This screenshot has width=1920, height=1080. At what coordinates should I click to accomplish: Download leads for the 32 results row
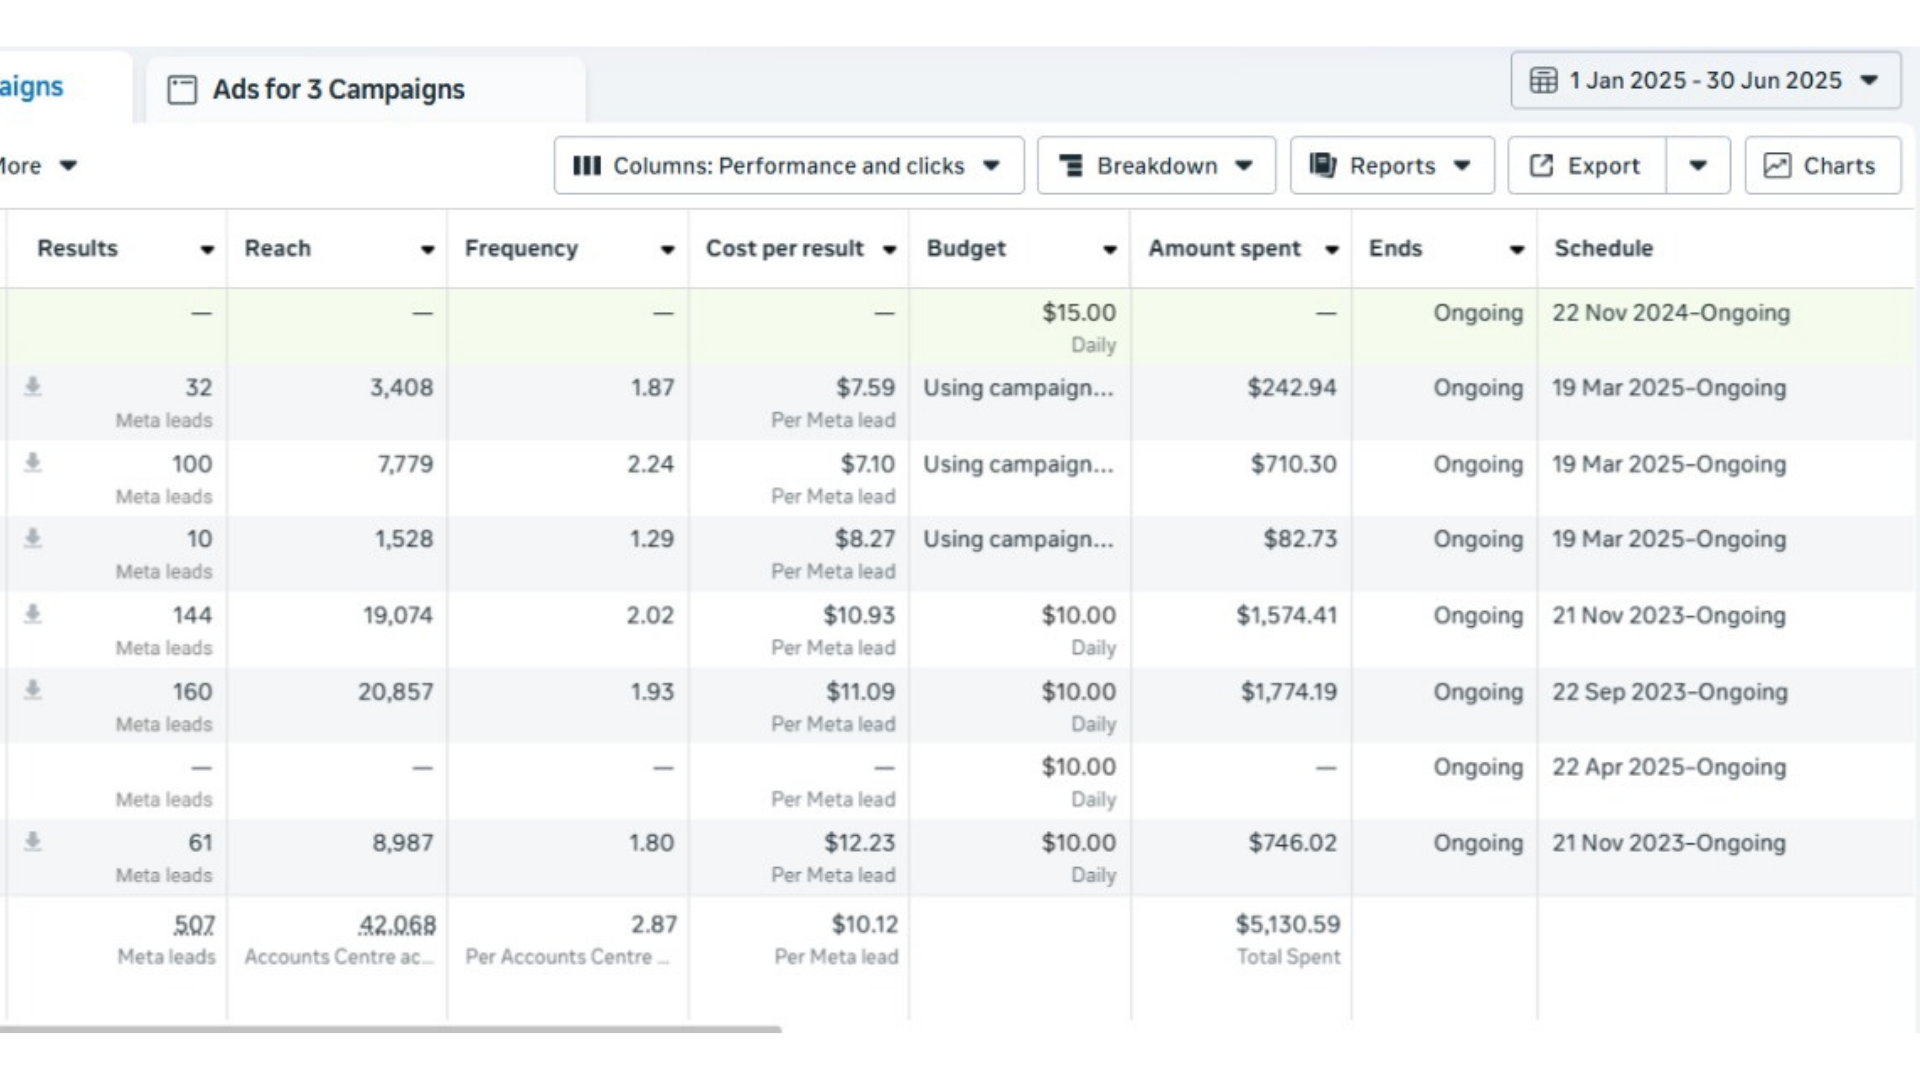tap(33, 387)
